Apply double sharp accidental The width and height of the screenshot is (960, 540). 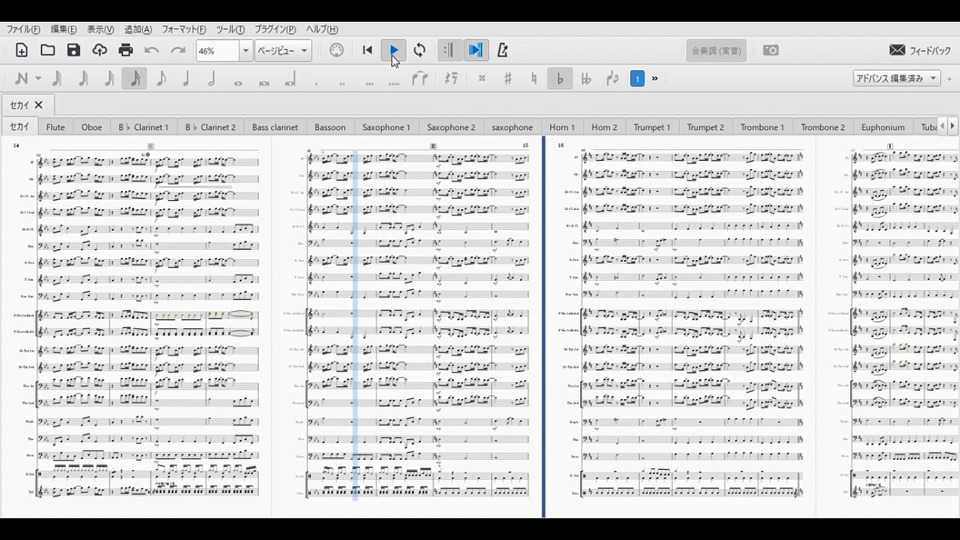(482, 78)
